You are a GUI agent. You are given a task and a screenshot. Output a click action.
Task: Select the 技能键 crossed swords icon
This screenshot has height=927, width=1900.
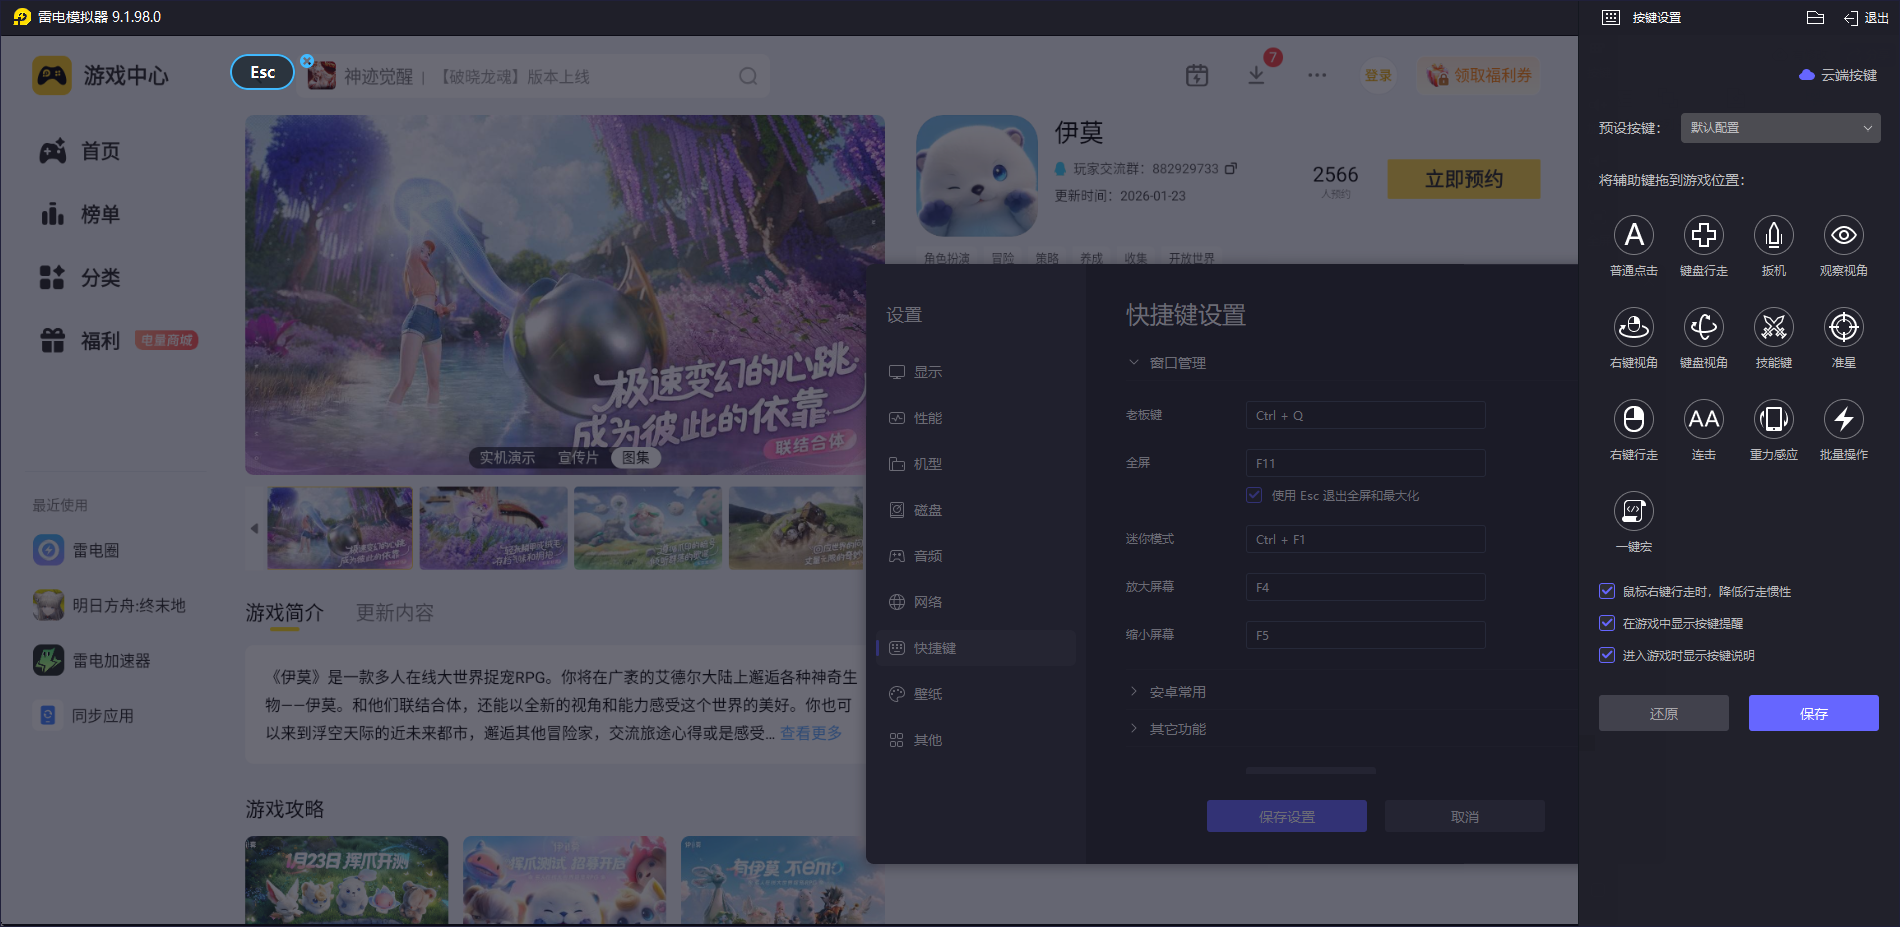click(x=1773, y=328)
